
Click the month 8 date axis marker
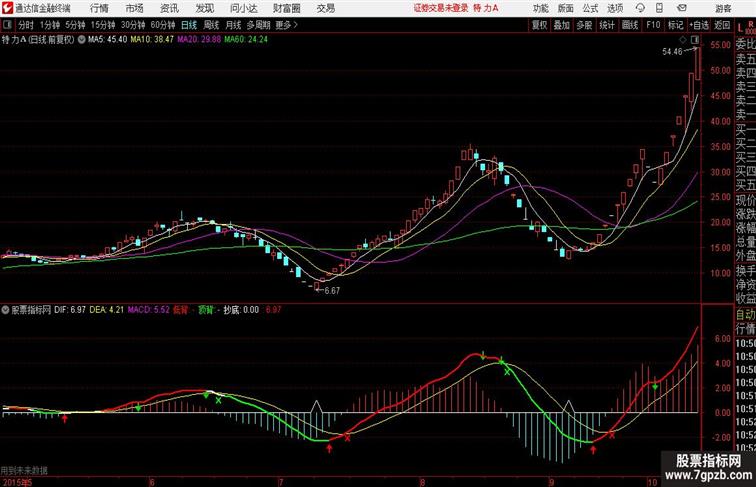coord(422,482)
